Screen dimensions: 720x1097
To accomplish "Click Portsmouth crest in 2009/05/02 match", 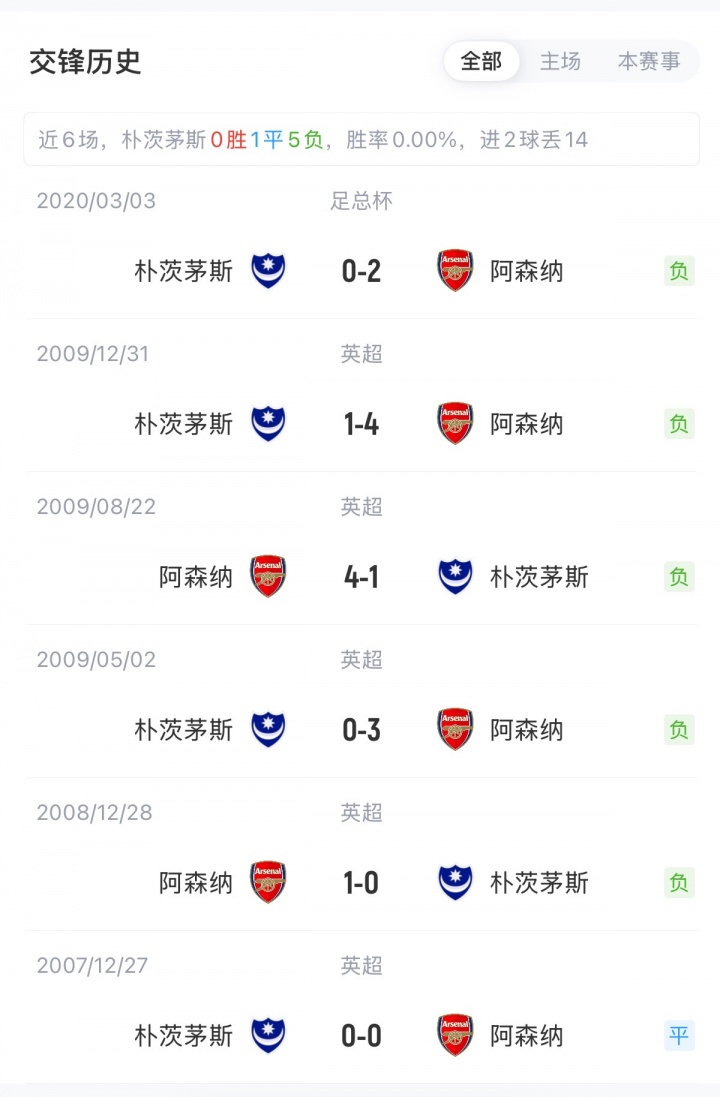I will pyautogui.click(x=268, y=730).
